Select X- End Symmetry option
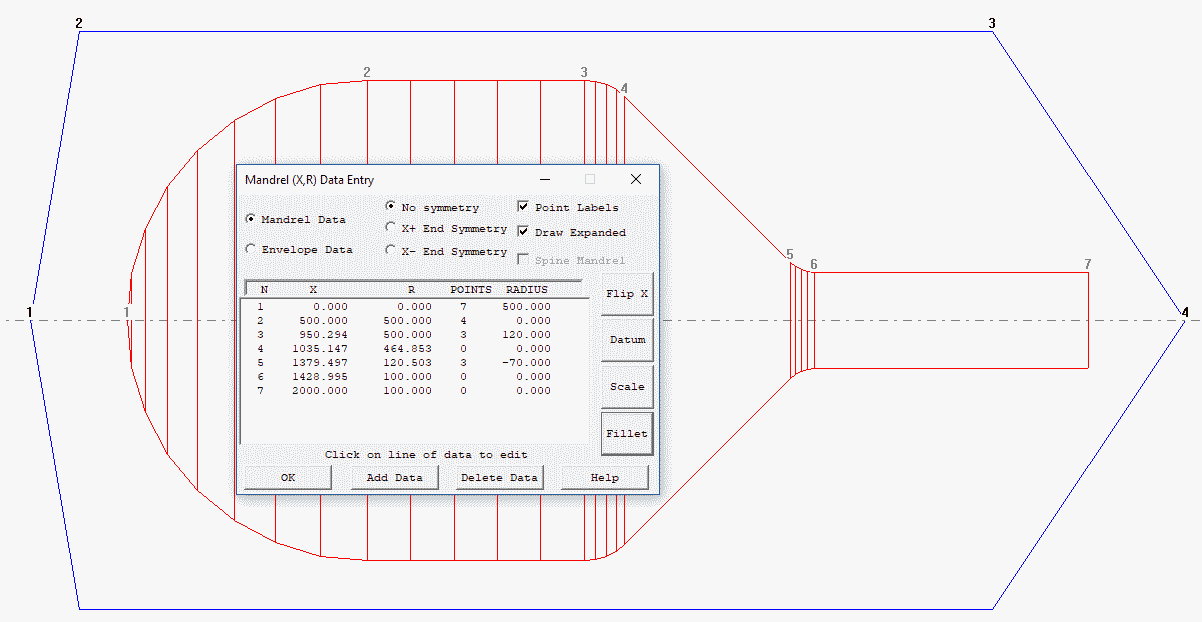Image resolution: width=1202 pixels, height=622 pixels. coord(391,251)
